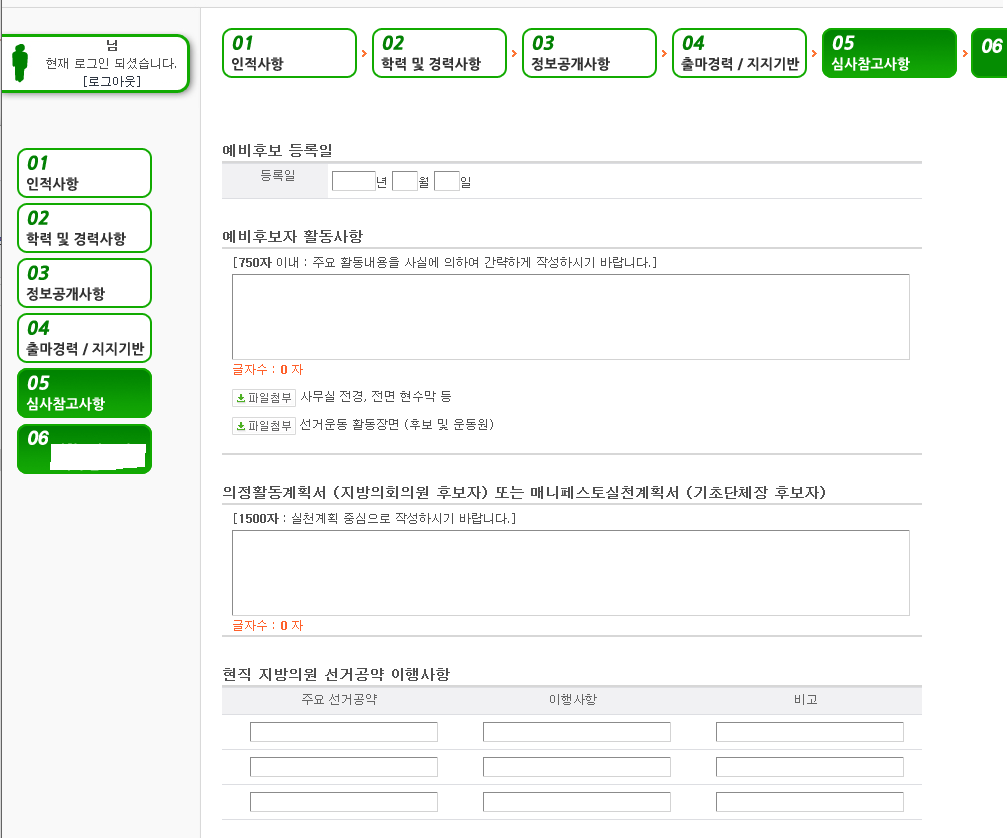Viewport: 1007px width, 838px height.
Task: Go to top step 02 학력 및 경력사항
Action: pyautogui.click(x=439, y=53)
